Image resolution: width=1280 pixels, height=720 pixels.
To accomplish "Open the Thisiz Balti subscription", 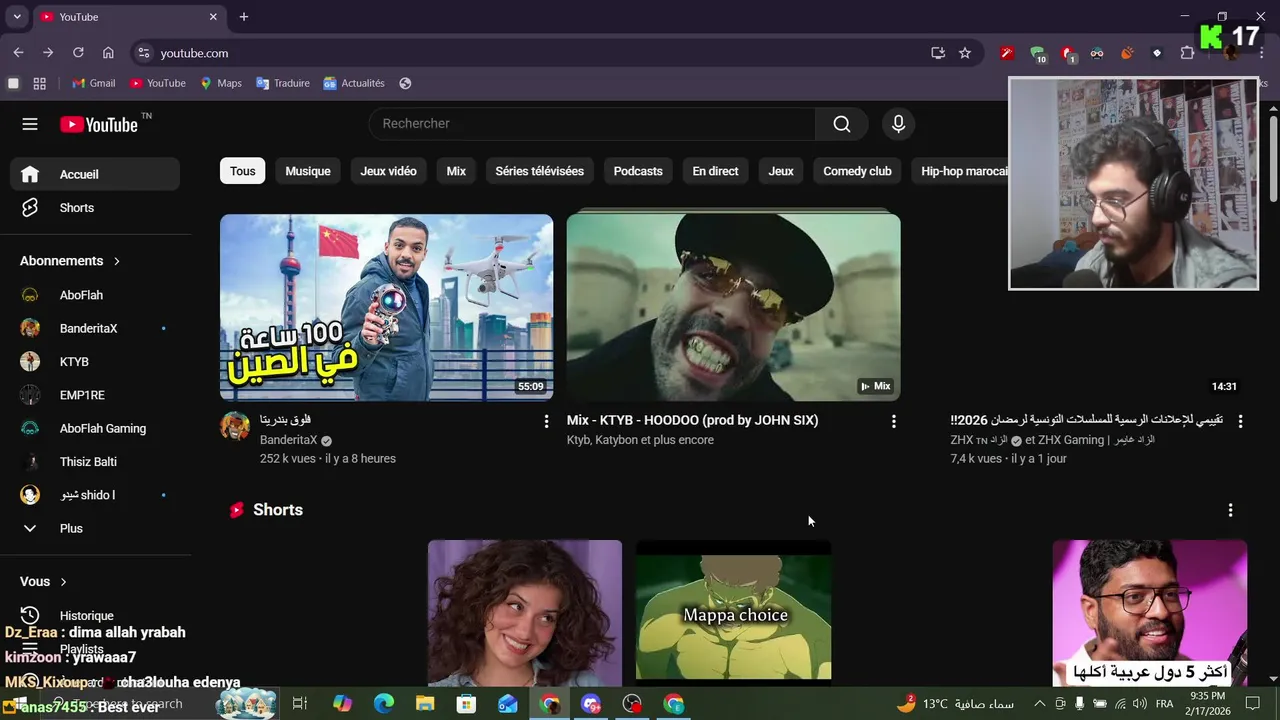I will point(95,462).
